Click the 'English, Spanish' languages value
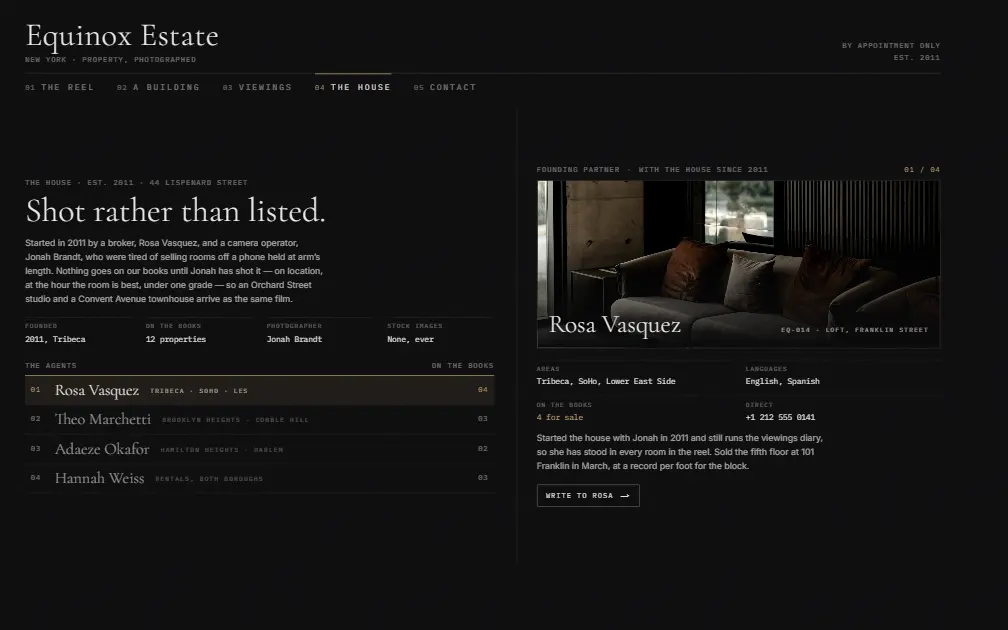The width and height of the screenshot is (1008, 630). pos(782,381)
